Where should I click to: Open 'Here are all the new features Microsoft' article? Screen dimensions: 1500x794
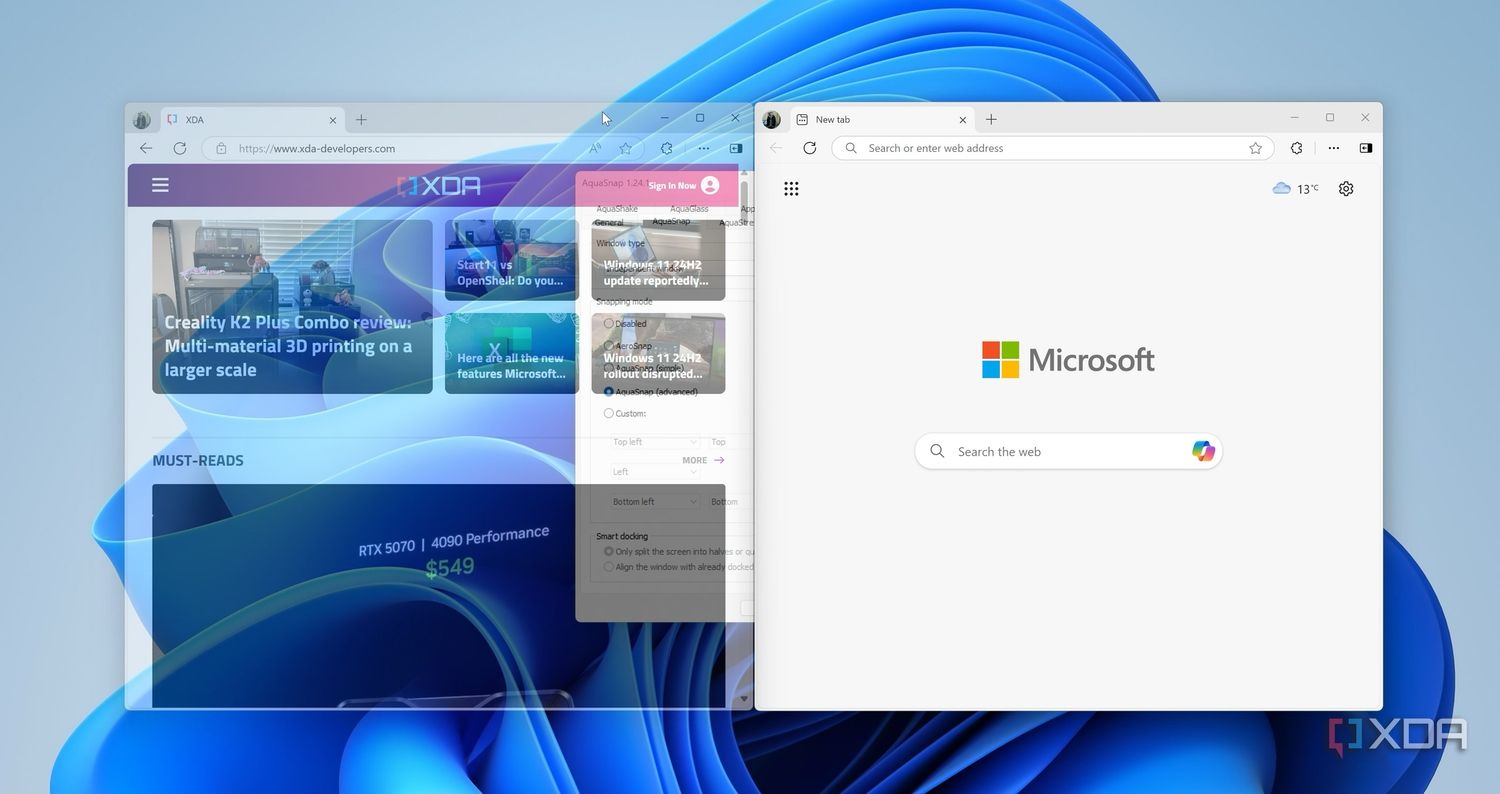click(512, 353)
